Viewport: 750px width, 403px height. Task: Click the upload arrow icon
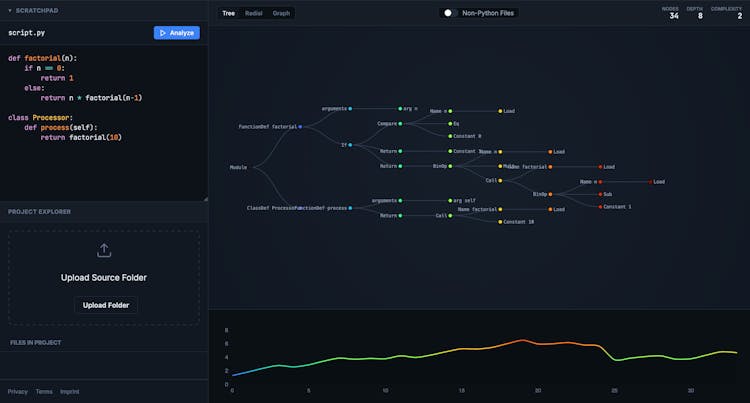[104, 251]
